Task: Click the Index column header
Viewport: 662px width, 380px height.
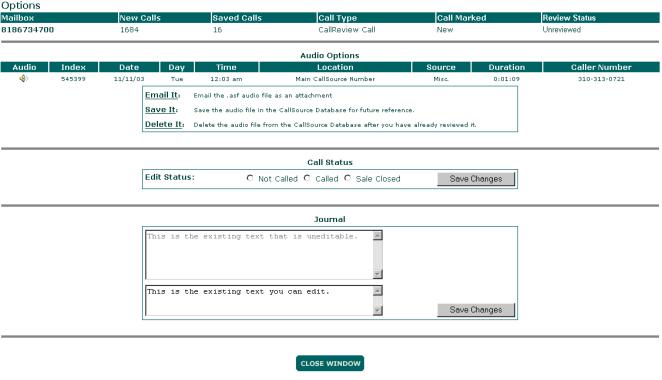Action: click(73, 67)
